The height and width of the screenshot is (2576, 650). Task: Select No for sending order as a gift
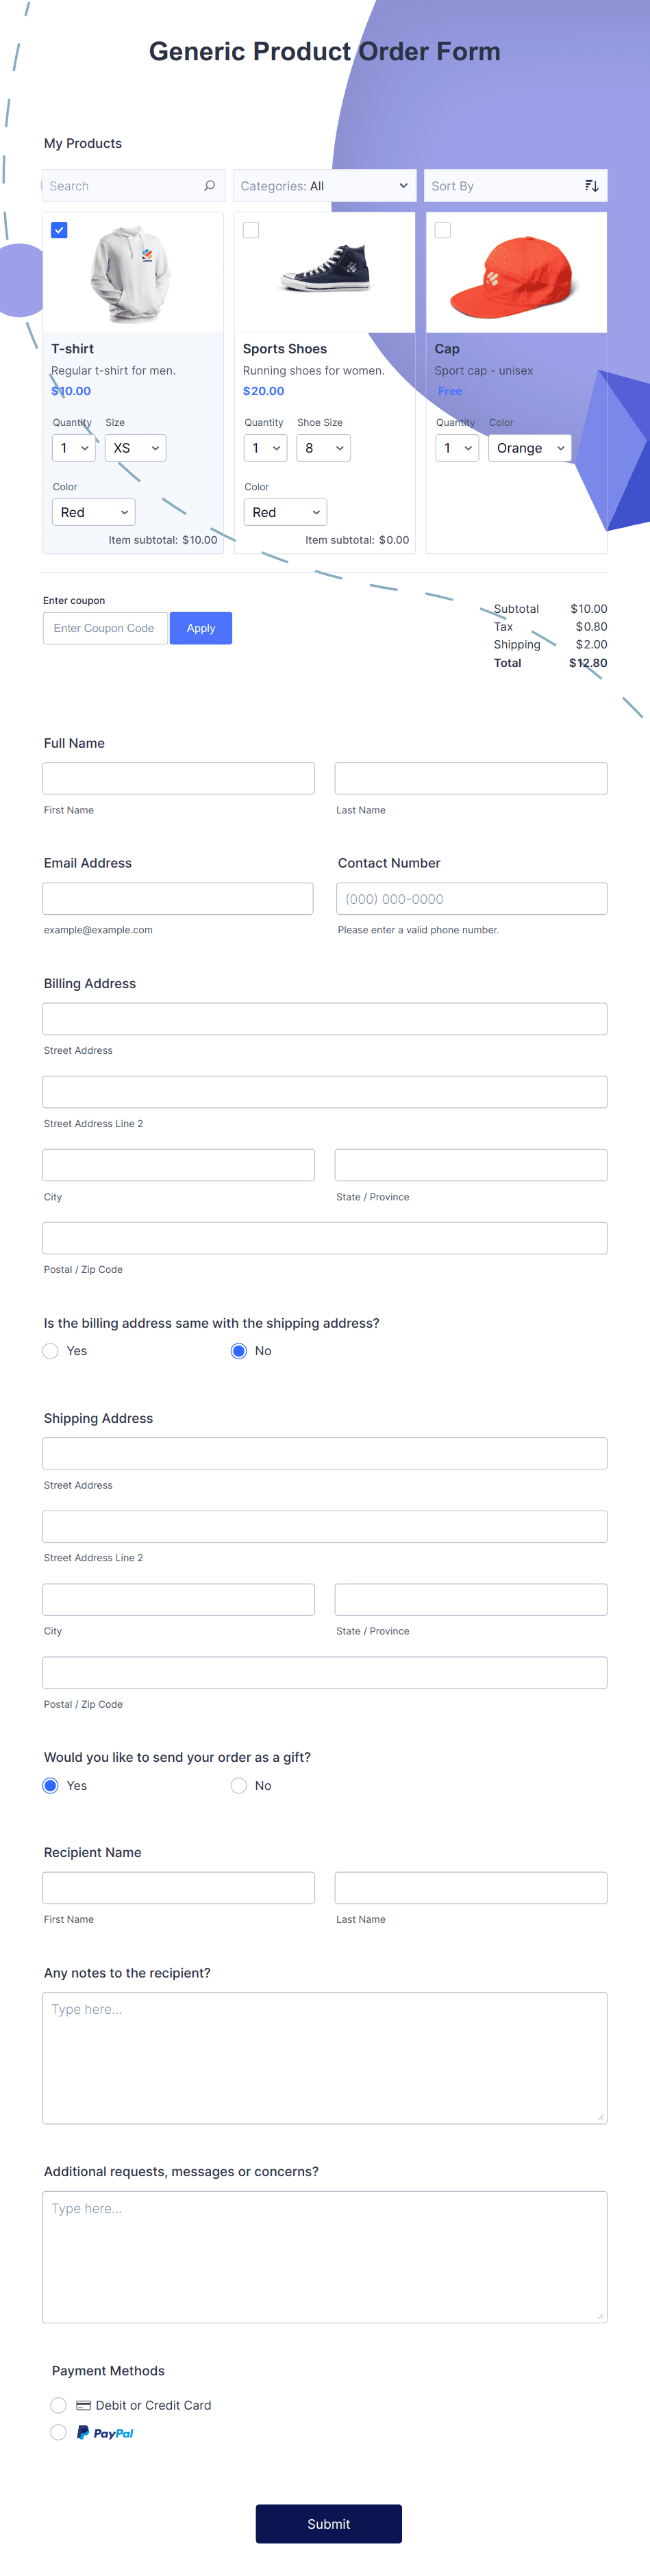click(x=238, y=1785)
